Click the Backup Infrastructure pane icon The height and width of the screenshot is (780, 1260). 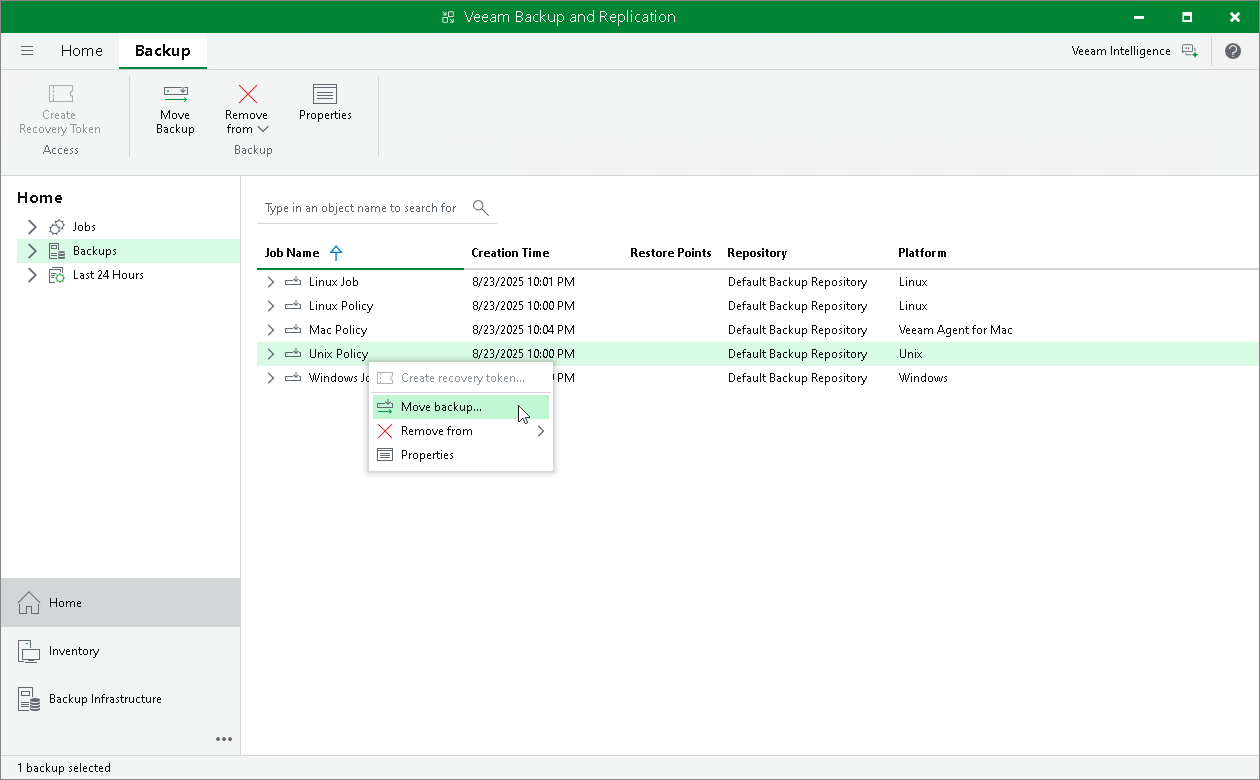point(29,699)
